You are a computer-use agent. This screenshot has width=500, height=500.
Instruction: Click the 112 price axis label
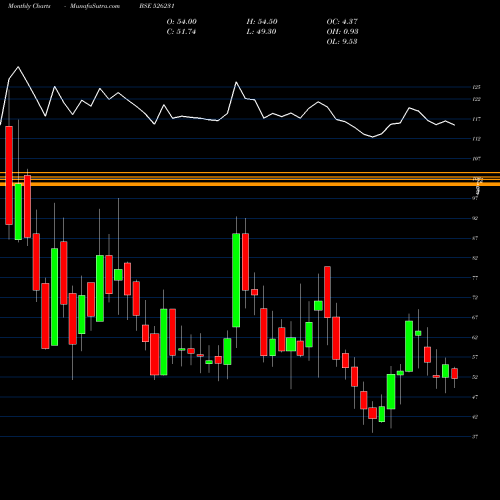tap(476, 139)
